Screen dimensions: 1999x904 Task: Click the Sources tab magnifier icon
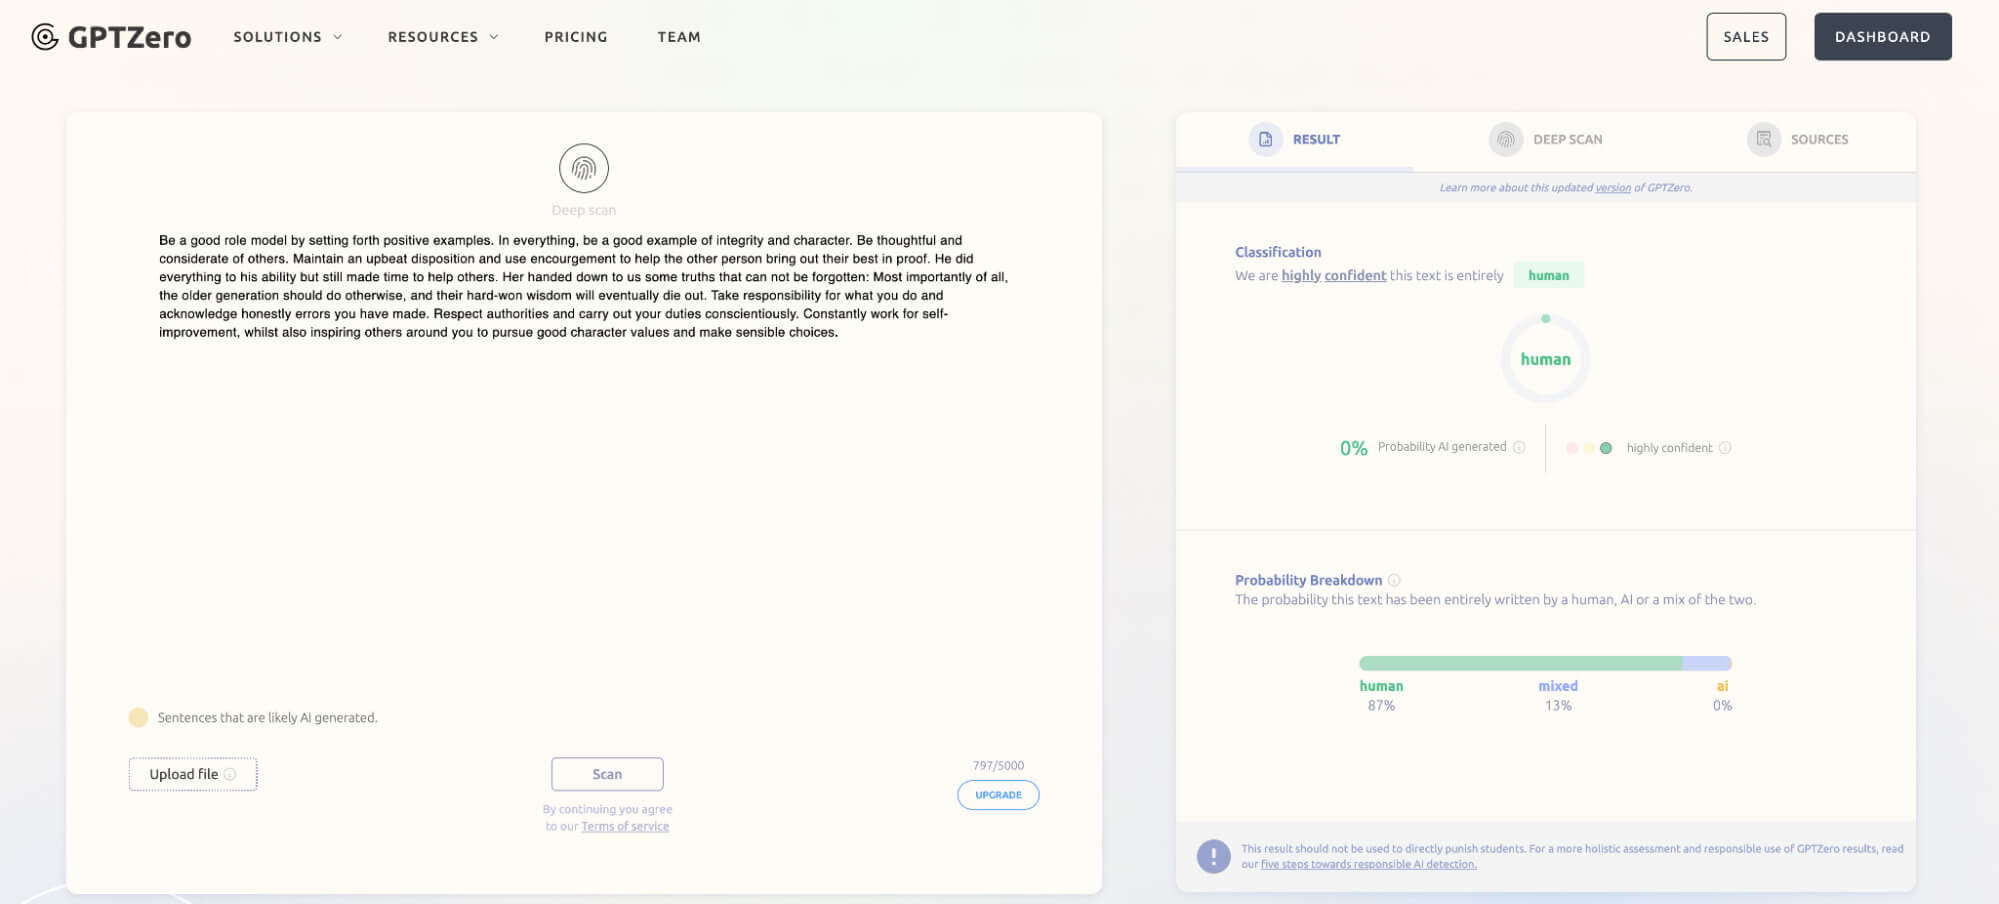pyautogui.click(x=1764, y=139)
